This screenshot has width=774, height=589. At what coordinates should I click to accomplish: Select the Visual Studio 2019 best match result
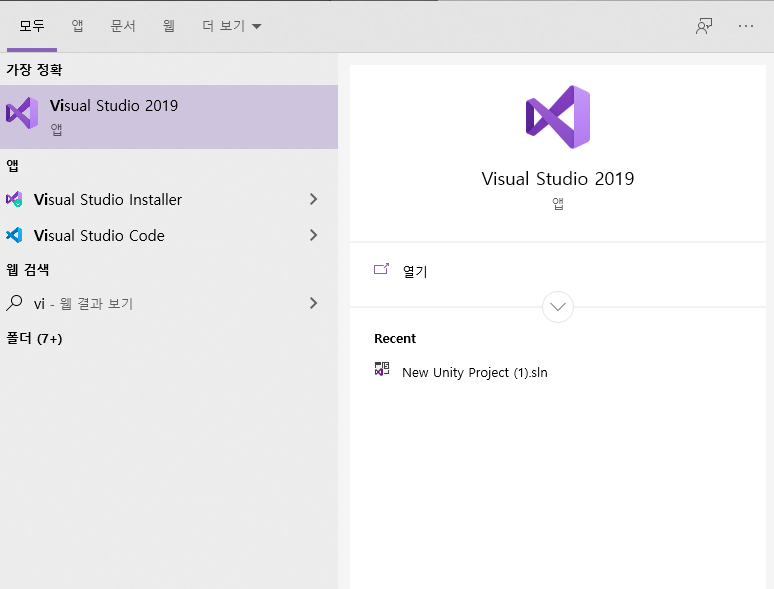[x=169, y=117]
